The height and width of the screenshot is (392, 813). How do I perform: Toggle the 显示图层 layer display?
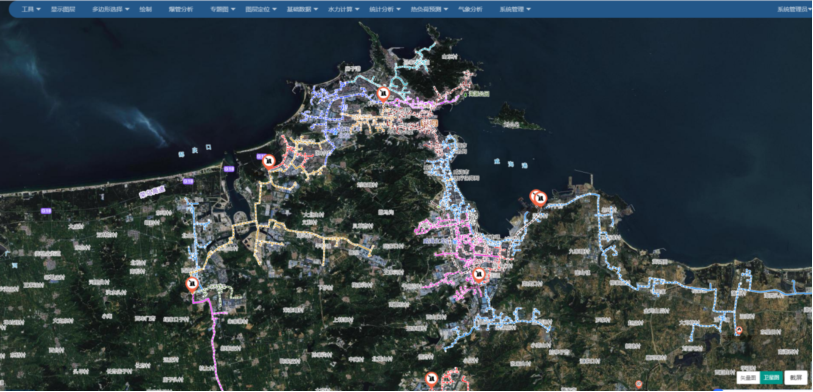click(x=63, y=9)
